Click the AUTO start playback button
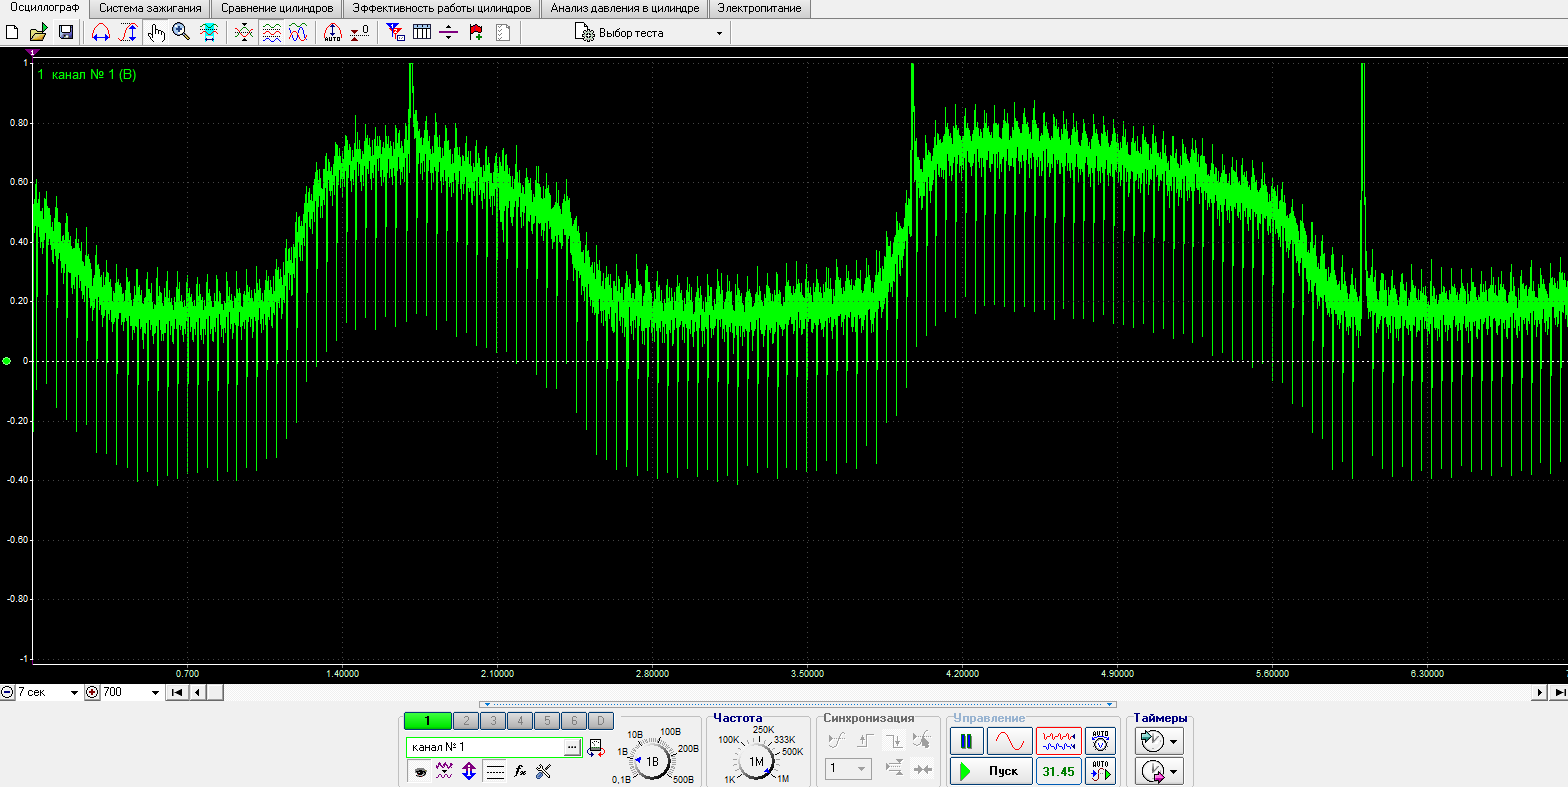The image size is (1568, 787). click(x=1100, y=771)
